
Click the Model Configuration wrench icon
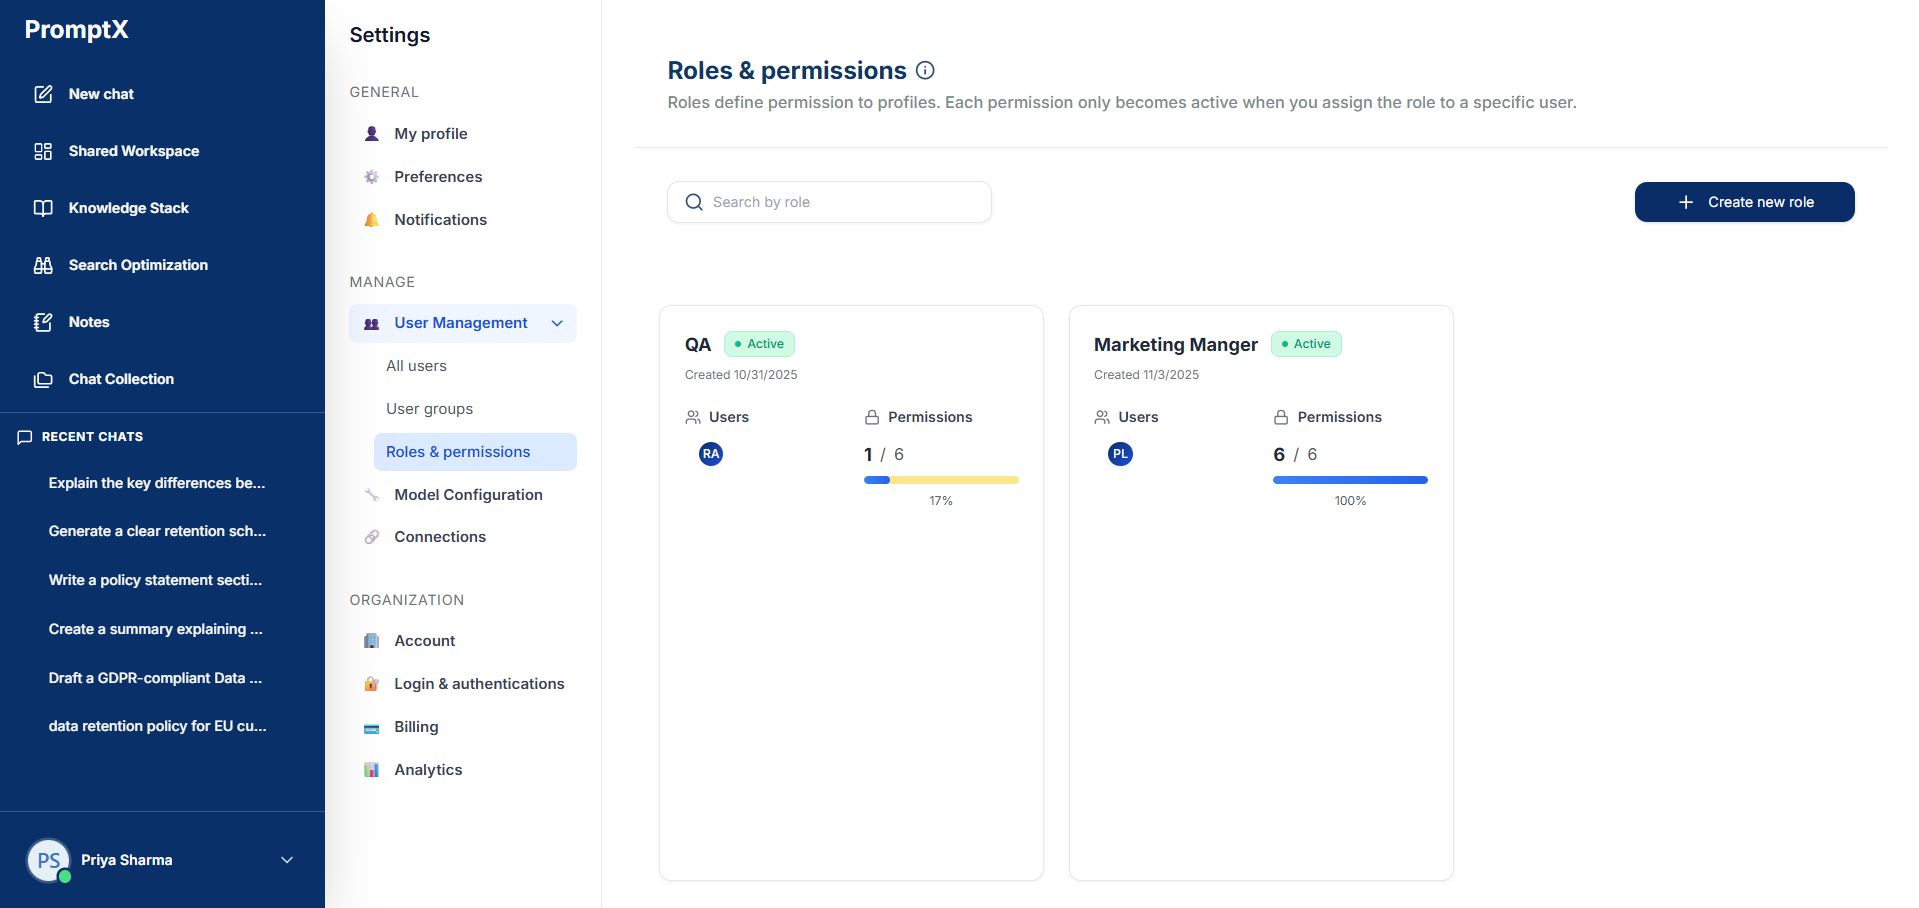[372, 495]
